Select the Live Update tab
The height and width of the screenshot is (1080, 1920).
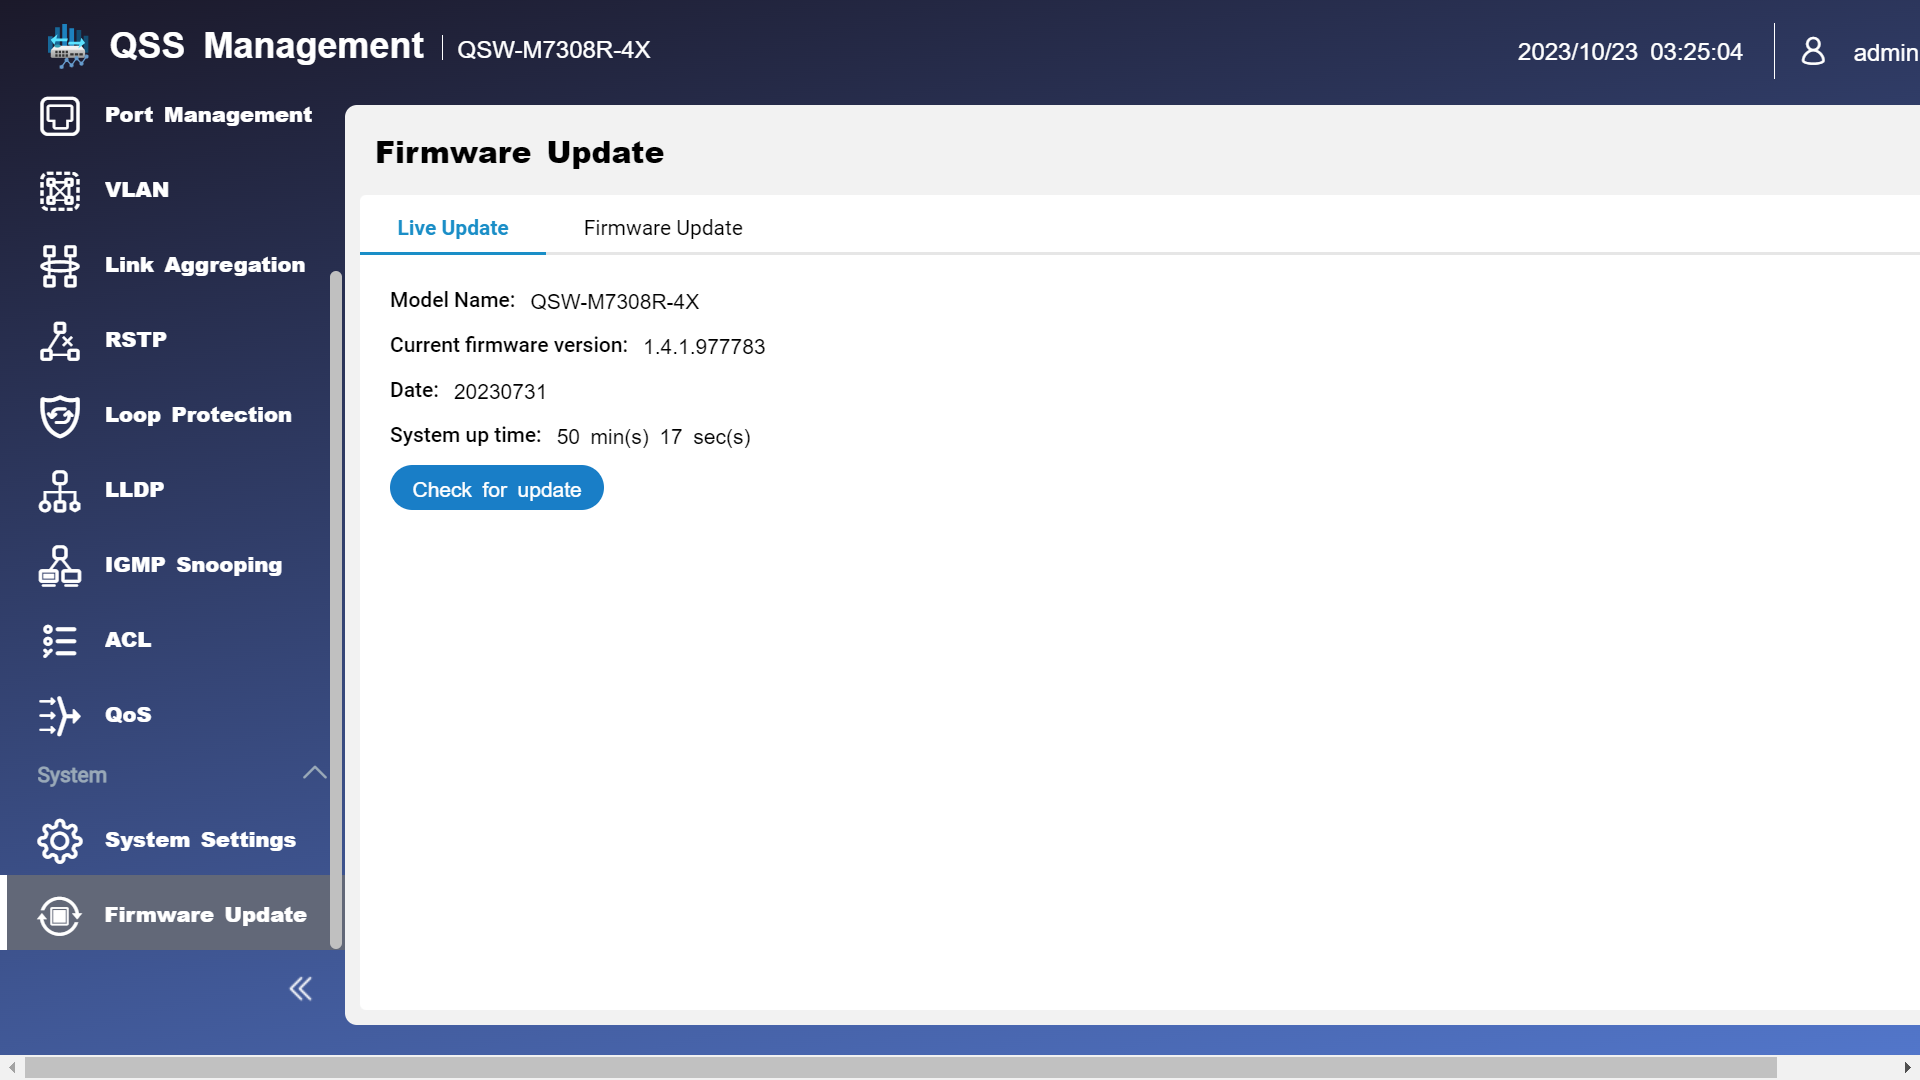(452, 228)
